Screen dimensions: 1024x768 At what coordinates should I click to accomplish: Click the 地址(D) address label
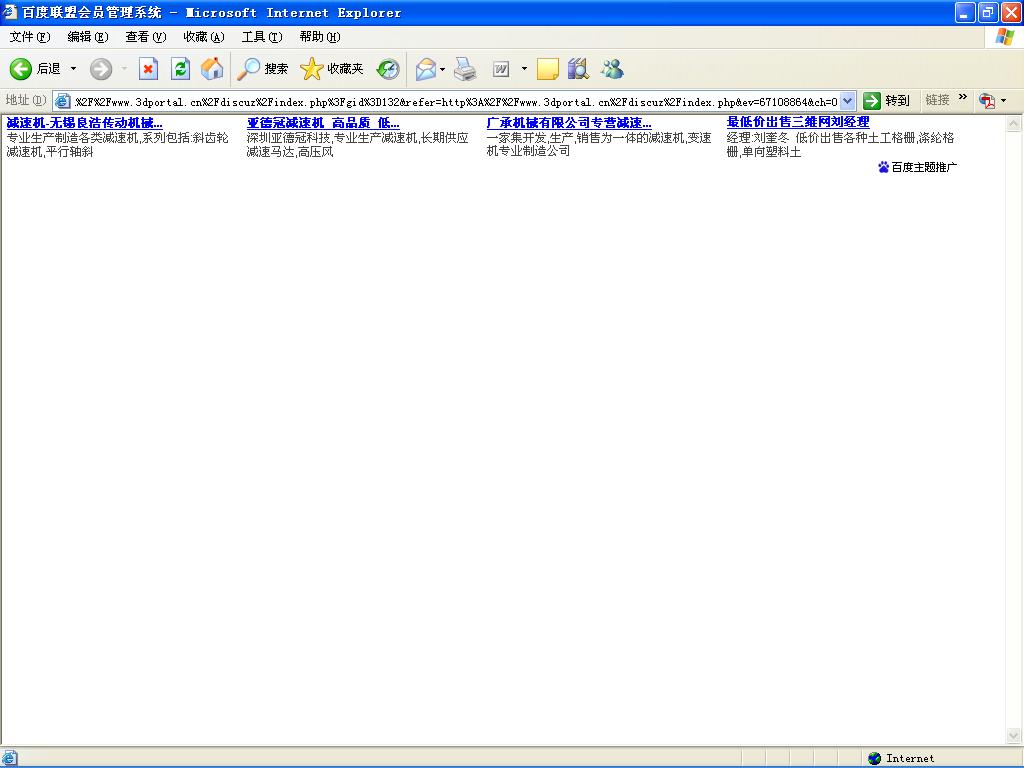click(25, 100)
